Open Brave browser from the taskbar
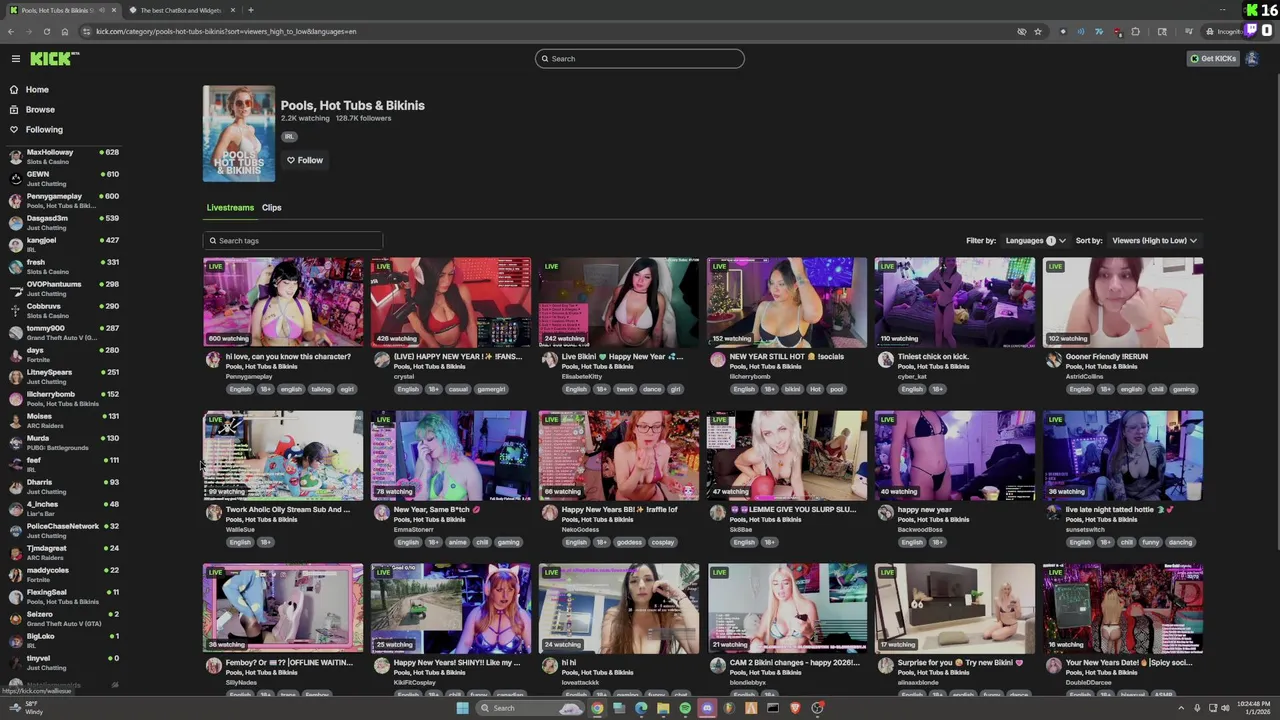Viewport: 1280px width, 720px height. point(795,708)
